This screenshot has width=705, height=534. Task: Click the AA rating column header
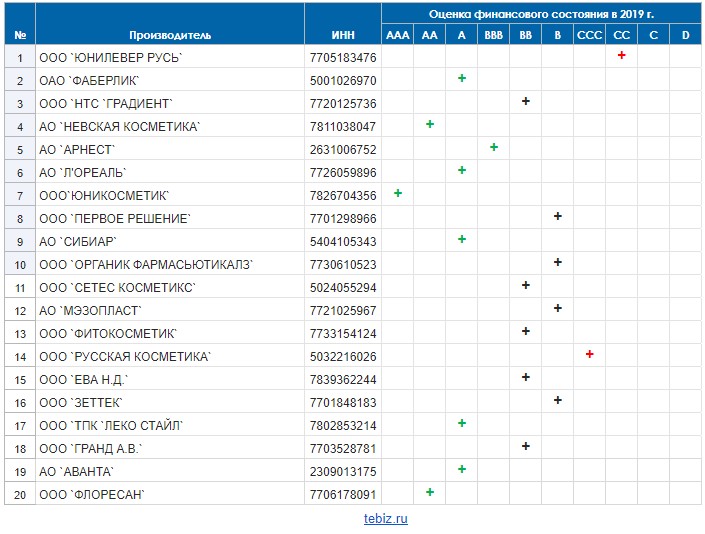(430, 35)
